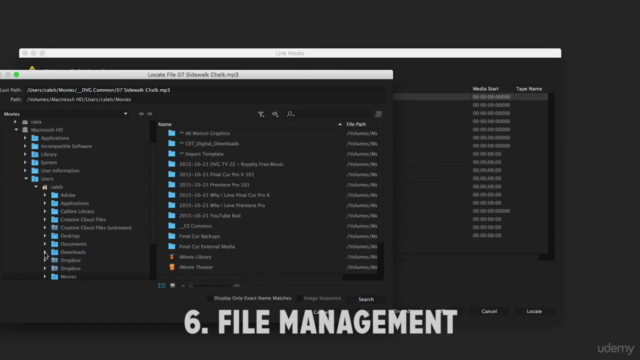Image resolution: width=640 pixels, height=360 pixels.
Task: Click the Search button
Action: 366,299
